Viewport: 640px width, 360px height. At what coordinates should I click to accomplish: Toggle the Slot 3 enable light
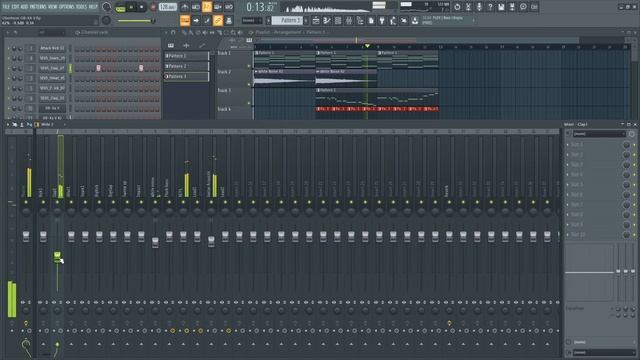[634, 165]
